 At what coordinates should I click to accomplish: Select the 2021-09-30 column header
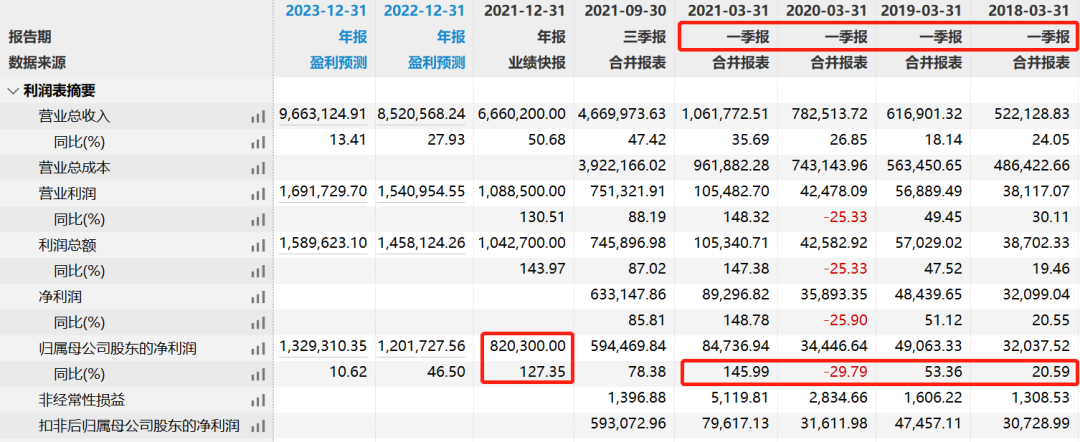tap(625, 10)
